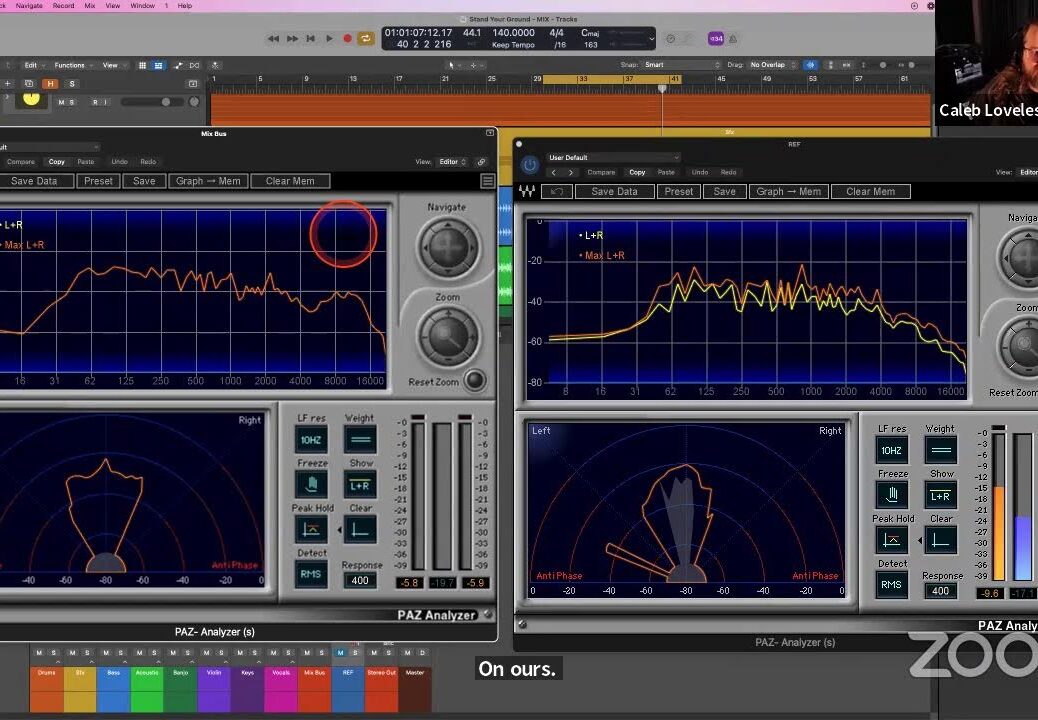This screenshot has height=720, width=1038.
Task: Click the undo arrow in REF PAZ toolbar
Action: [x=557, y=191]
